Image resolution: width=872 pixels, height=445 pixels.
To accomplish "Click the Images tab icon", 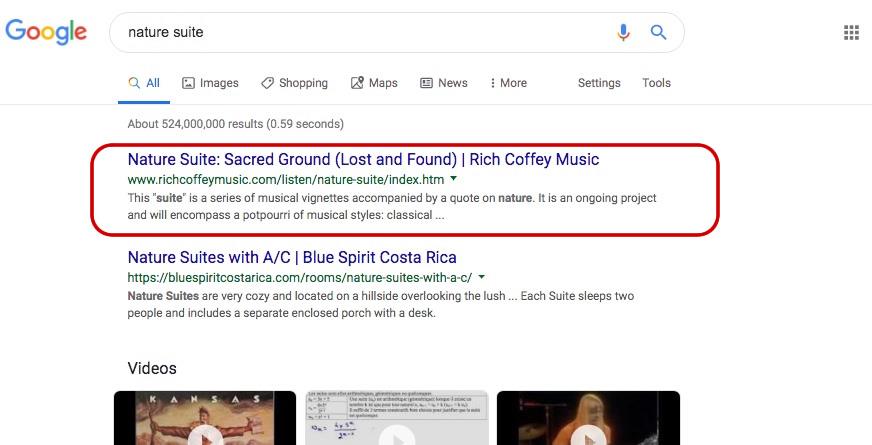I will (x=188, y=83).
